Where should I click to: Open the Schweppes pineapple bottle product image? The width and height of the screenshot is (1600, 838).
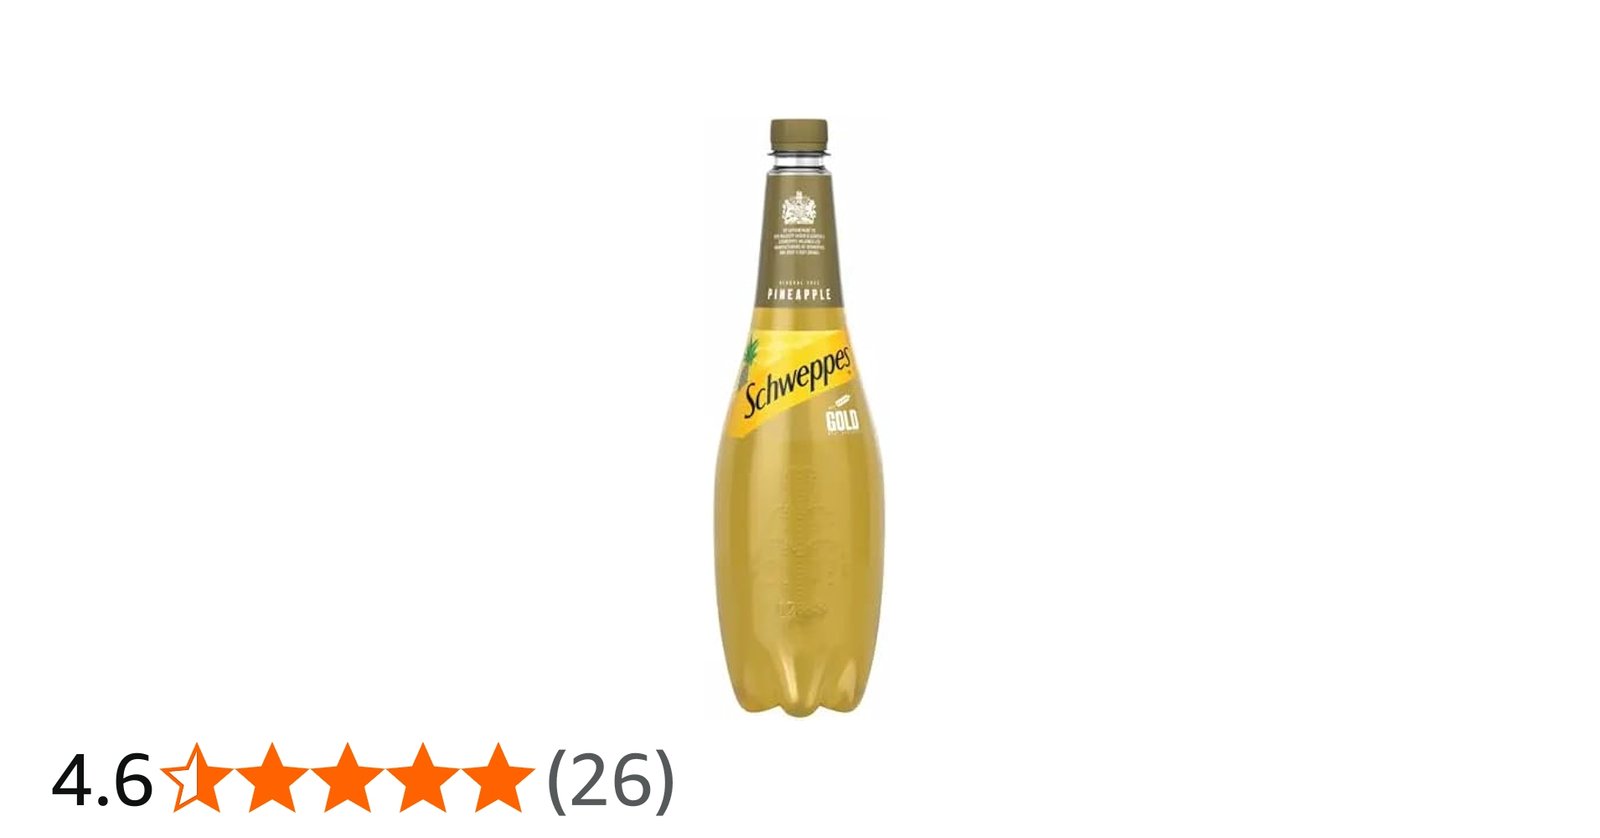point(799,417)
